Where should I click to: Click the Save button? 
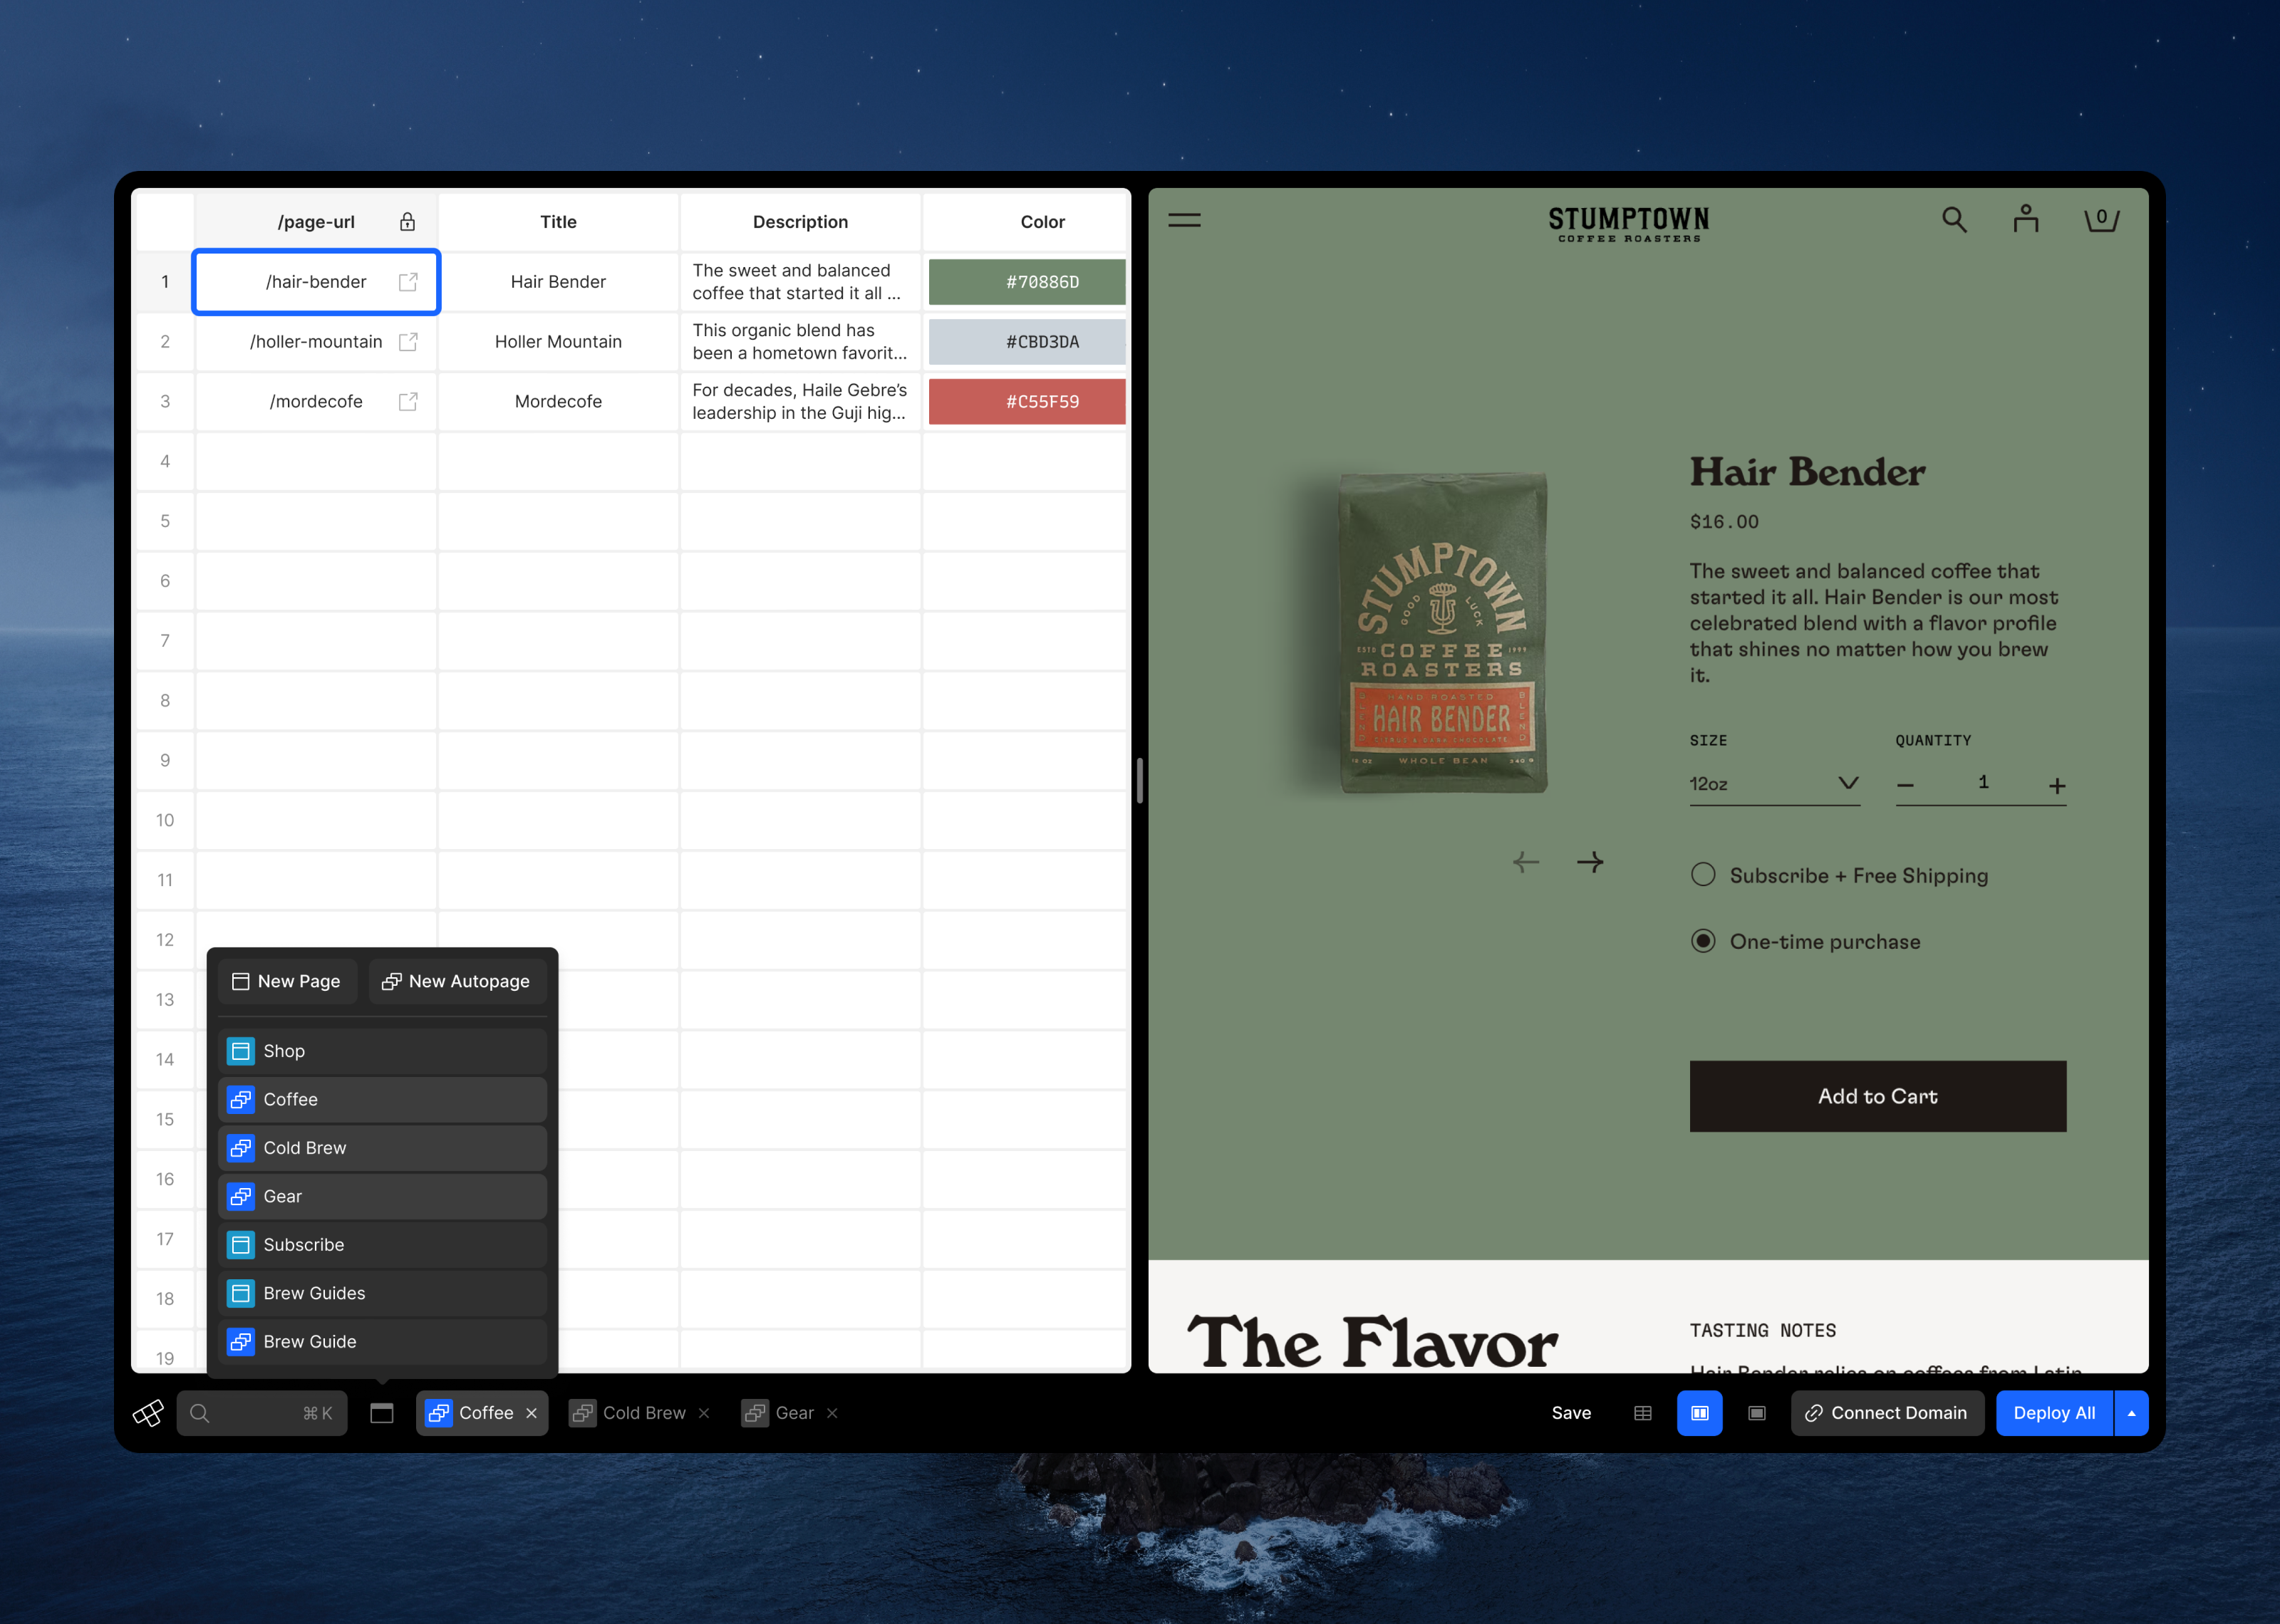tap(1571, 1413)
